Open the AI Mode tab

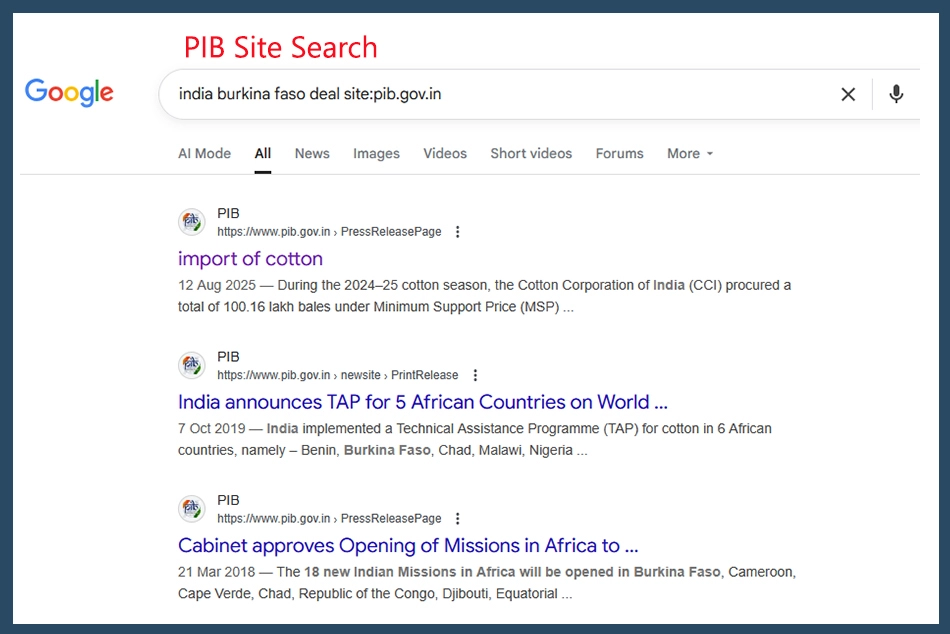point(204,153)
